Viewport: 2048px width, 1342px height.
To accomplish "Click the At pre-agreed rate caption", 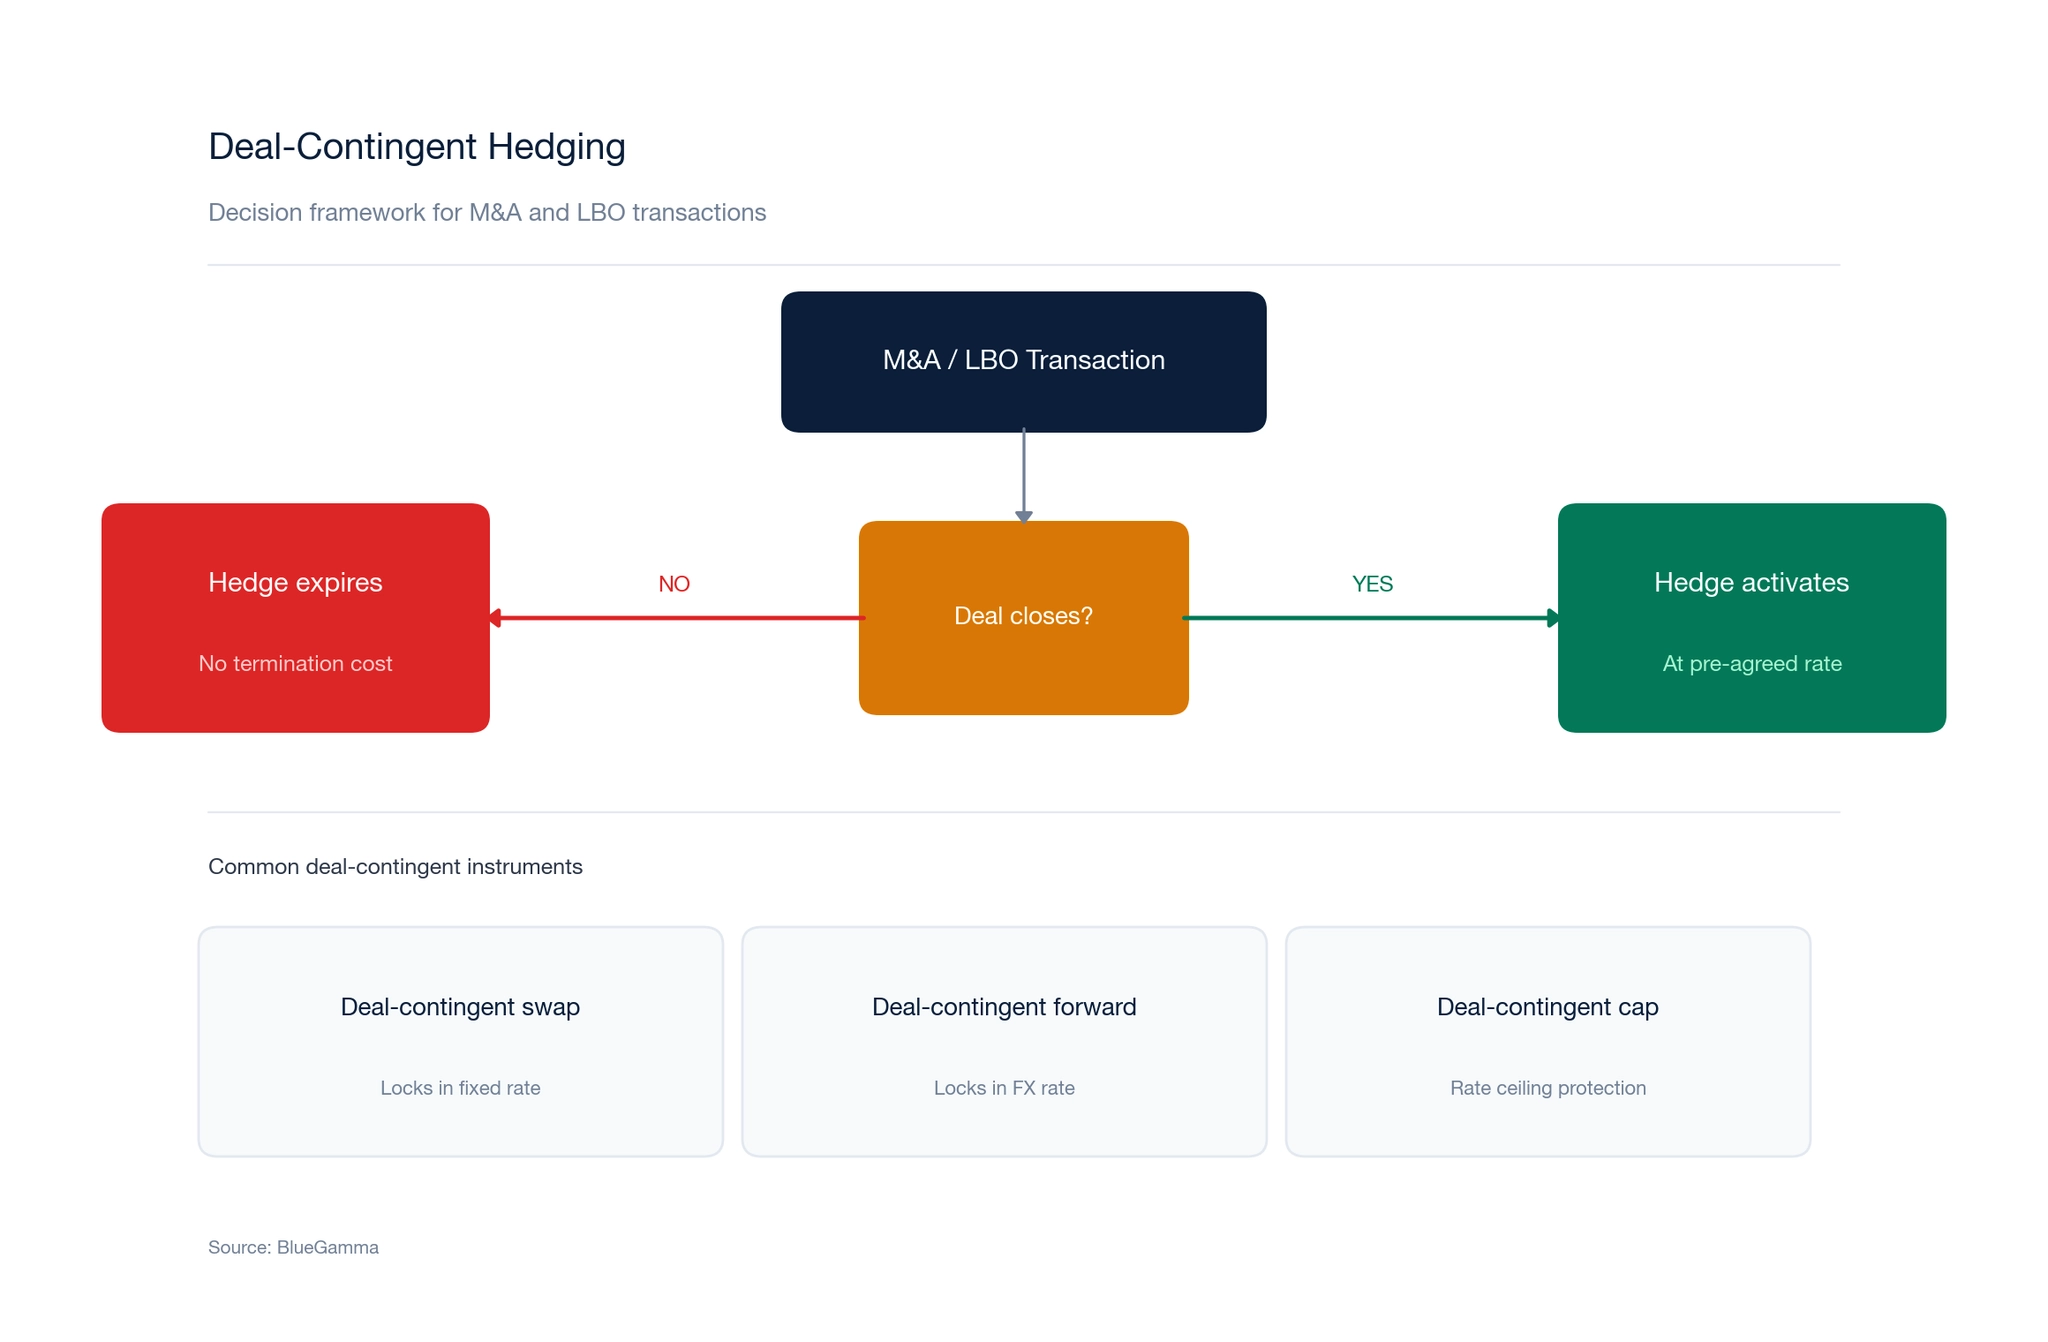I will pyautogui.click(x=1750, y=663).
